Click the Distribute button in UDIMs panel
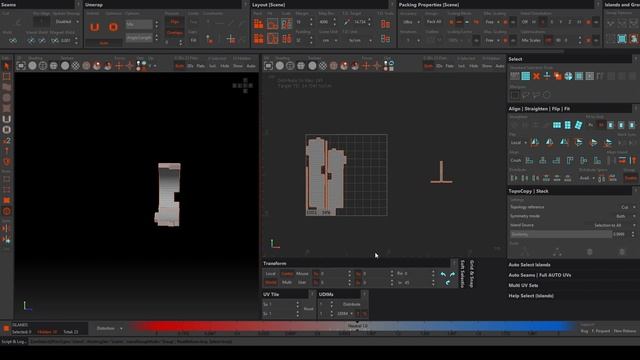640x360 pixels. 351,304
